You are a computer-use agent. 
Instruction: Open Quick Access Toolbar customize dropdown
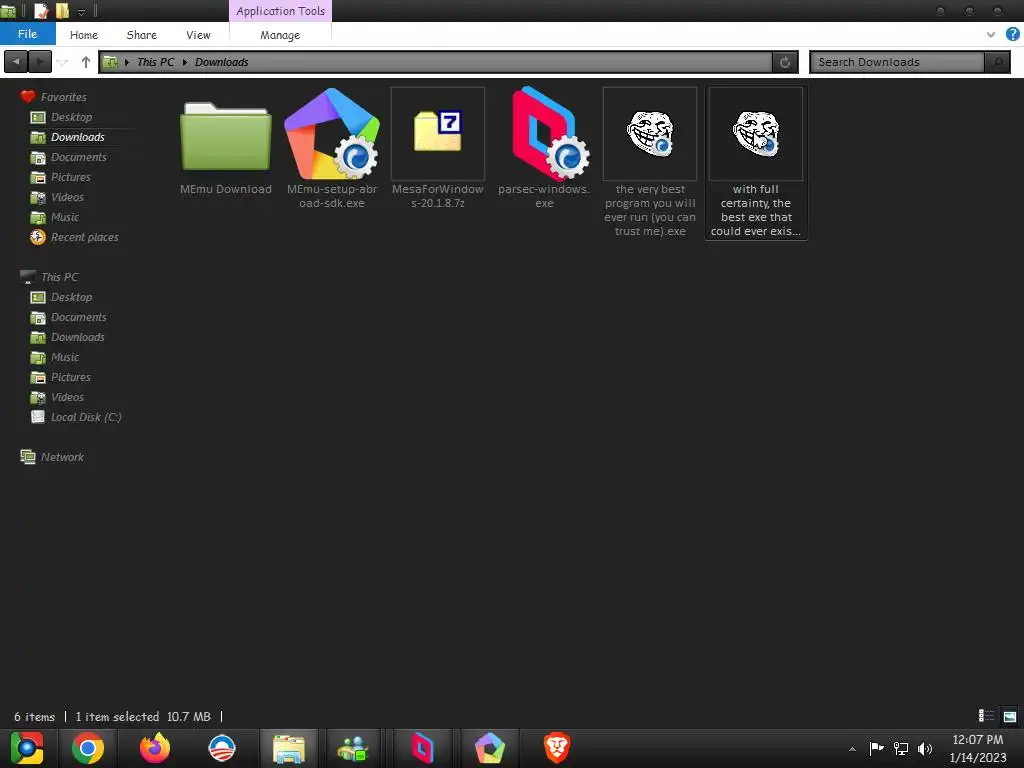click(x=82, y=11)
